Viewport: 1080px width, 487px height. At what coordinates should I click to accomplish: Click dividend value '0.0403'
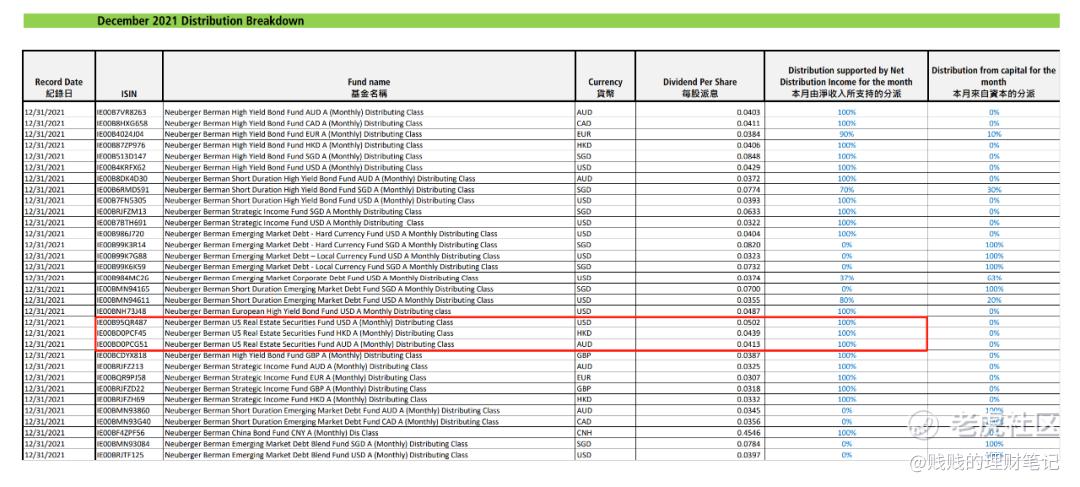click(x=748, y=112)
